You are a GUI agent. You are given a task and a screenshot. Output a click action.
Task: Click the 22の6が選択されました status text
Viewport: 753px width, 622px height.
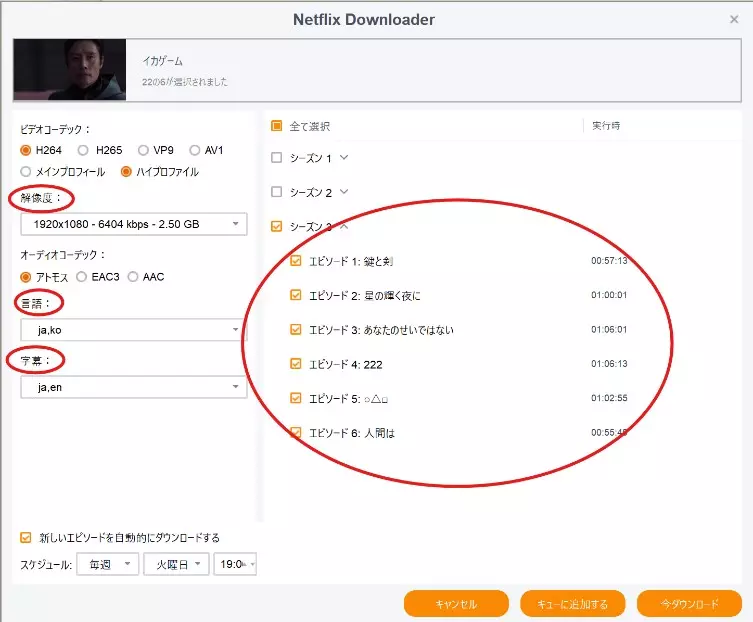tap(185, 82)
